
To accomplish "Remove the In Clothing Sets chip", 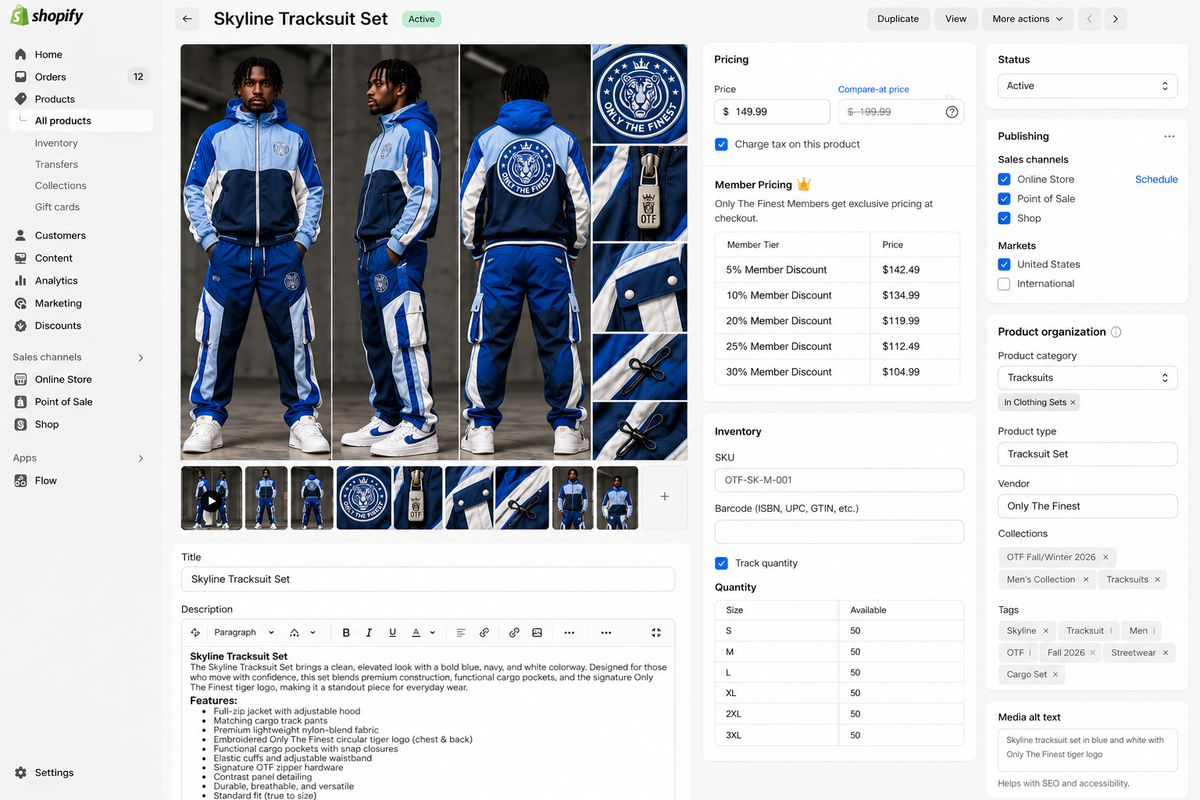I will coord(1073,402).
